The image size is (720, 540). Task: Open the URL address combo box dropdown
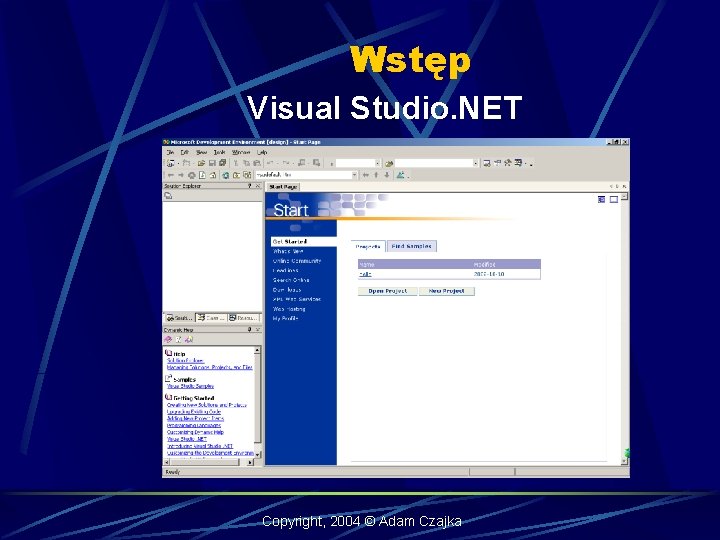pos(354,175)
